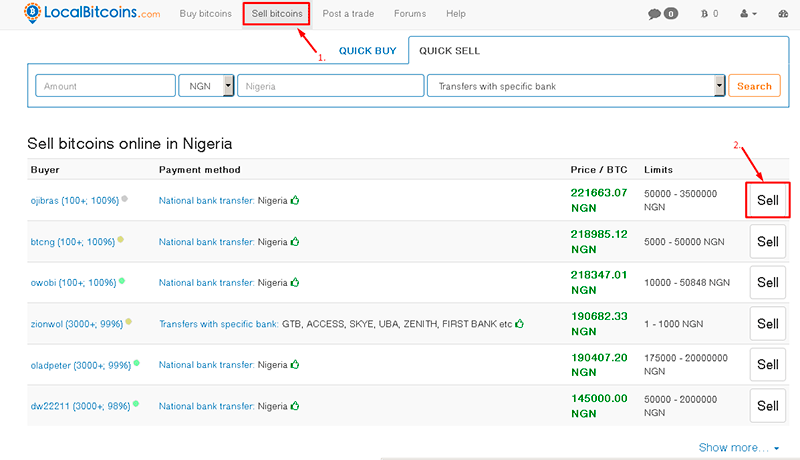Open Transfers with specific bank link

tap(218, 324)
